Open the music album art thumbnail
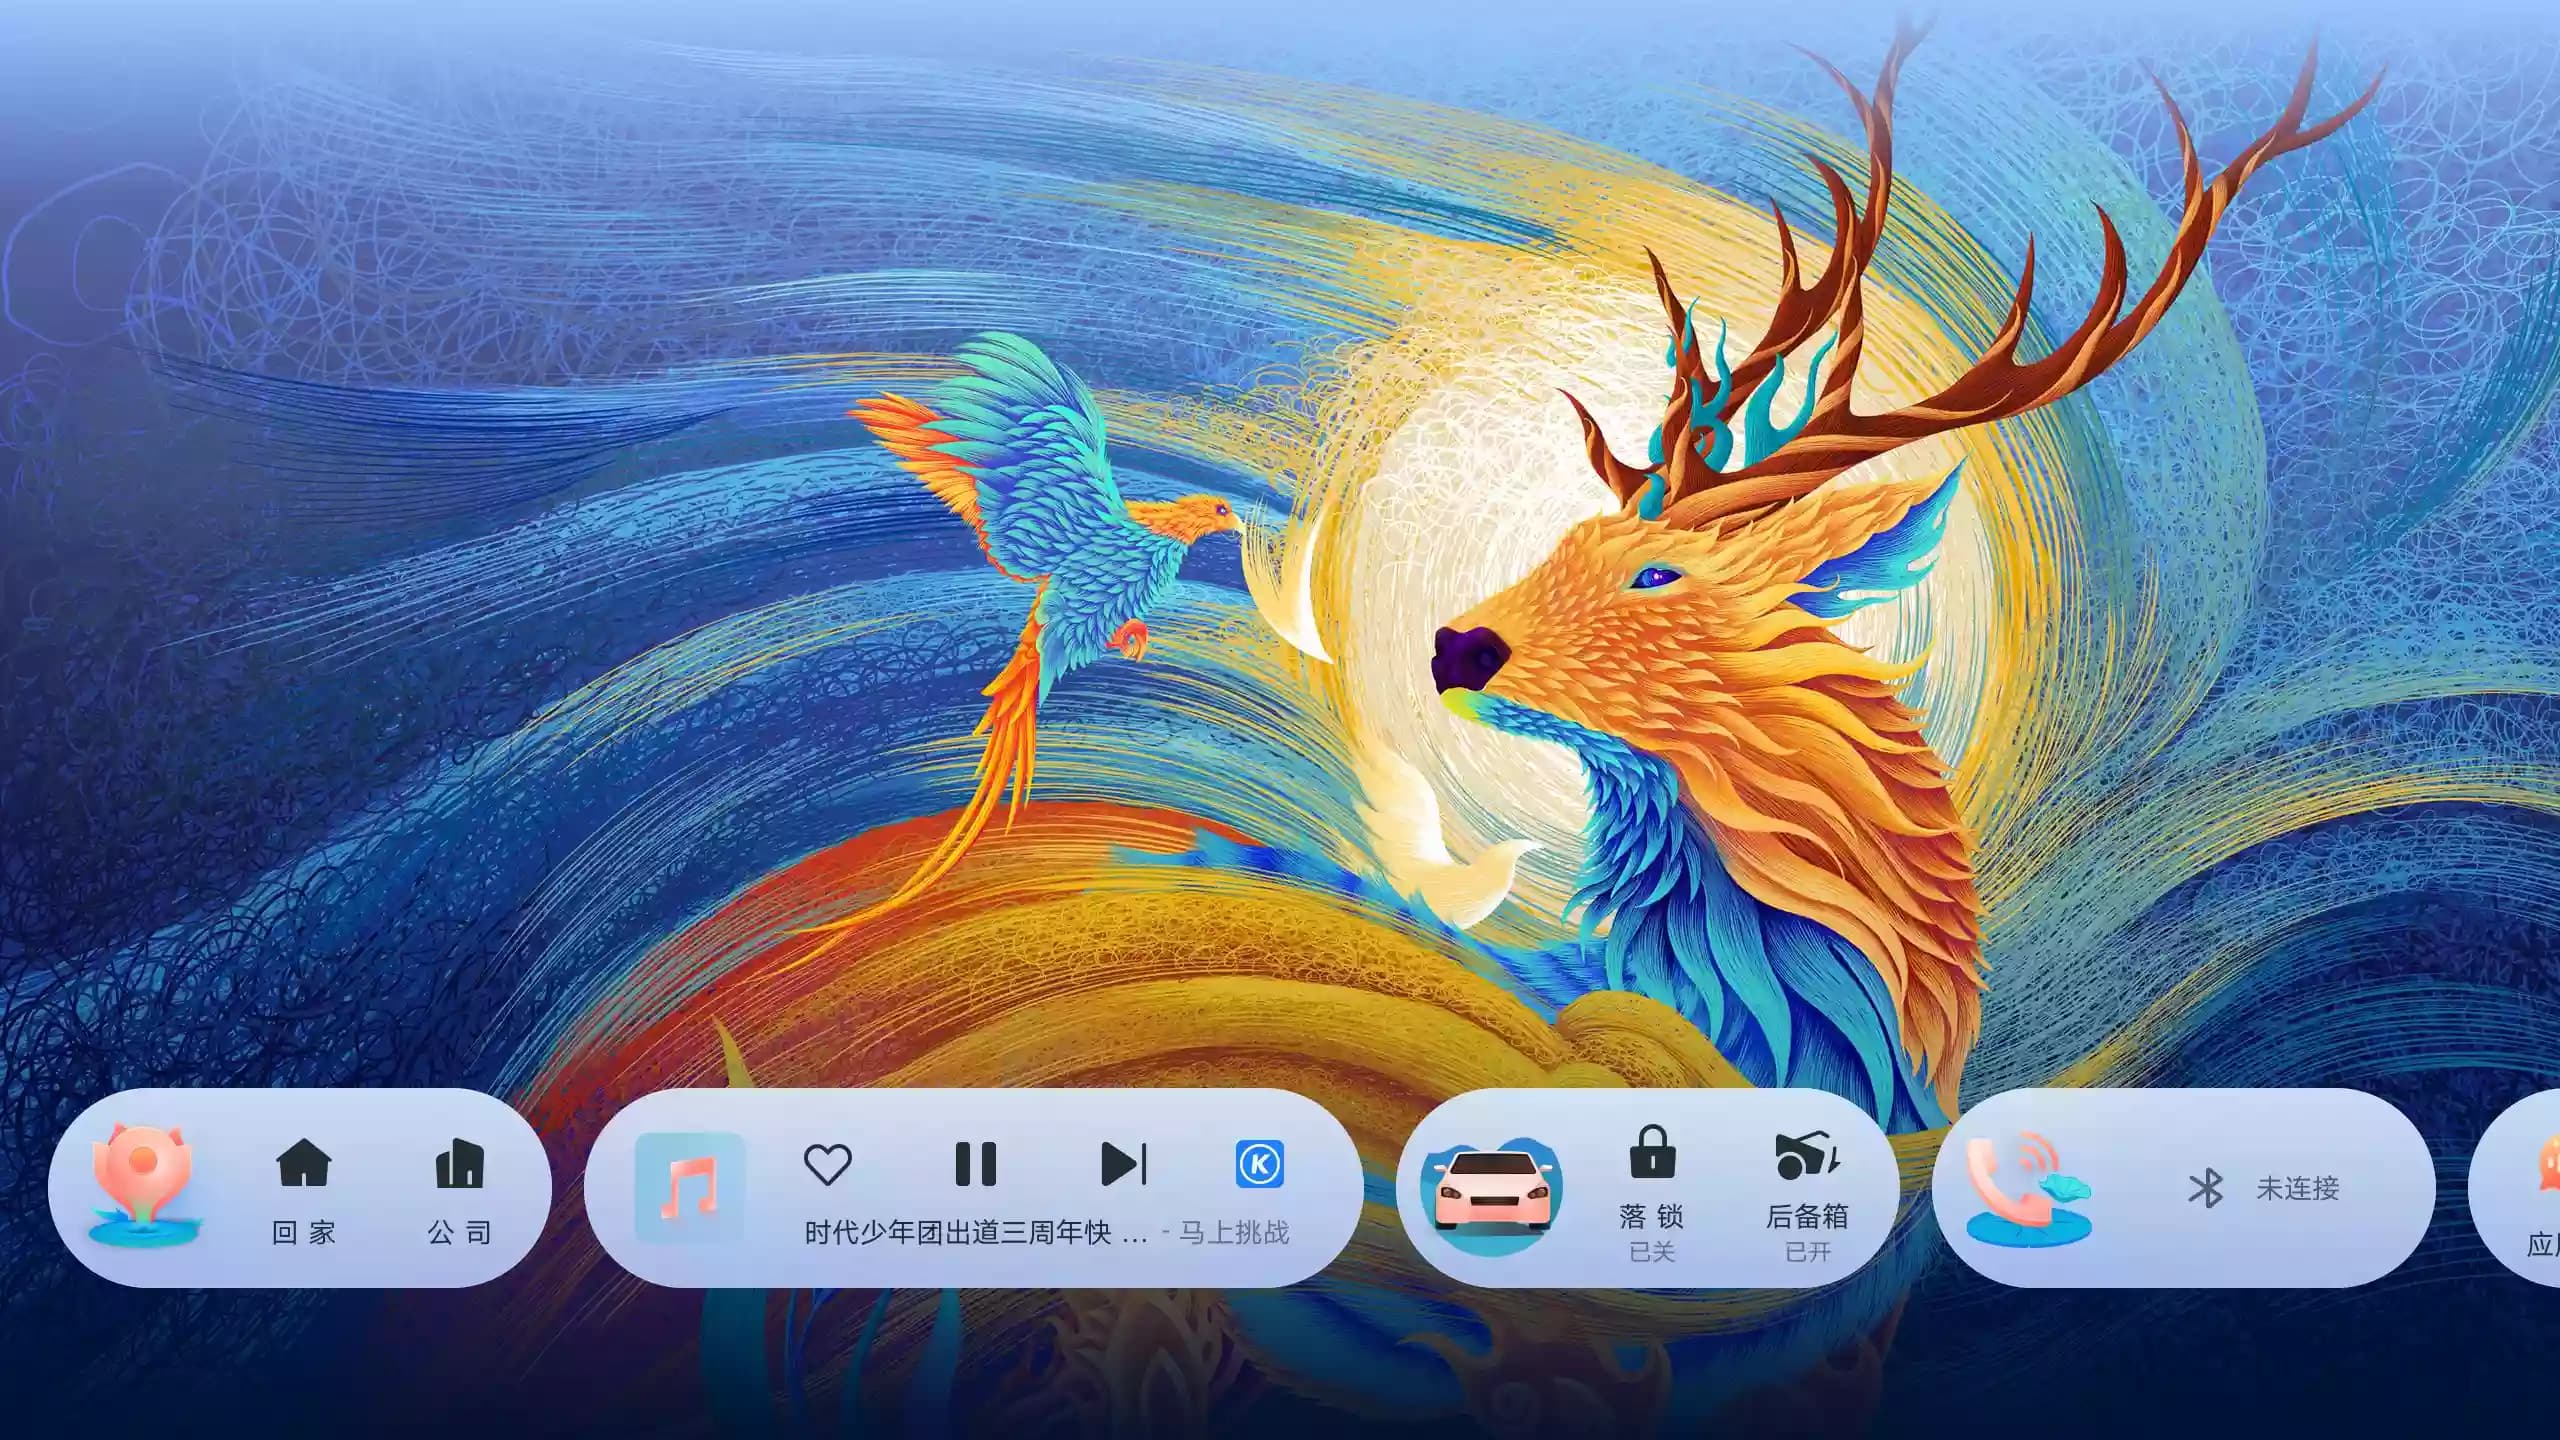Screen dimensions: 2560x1440 [690, 1187]
